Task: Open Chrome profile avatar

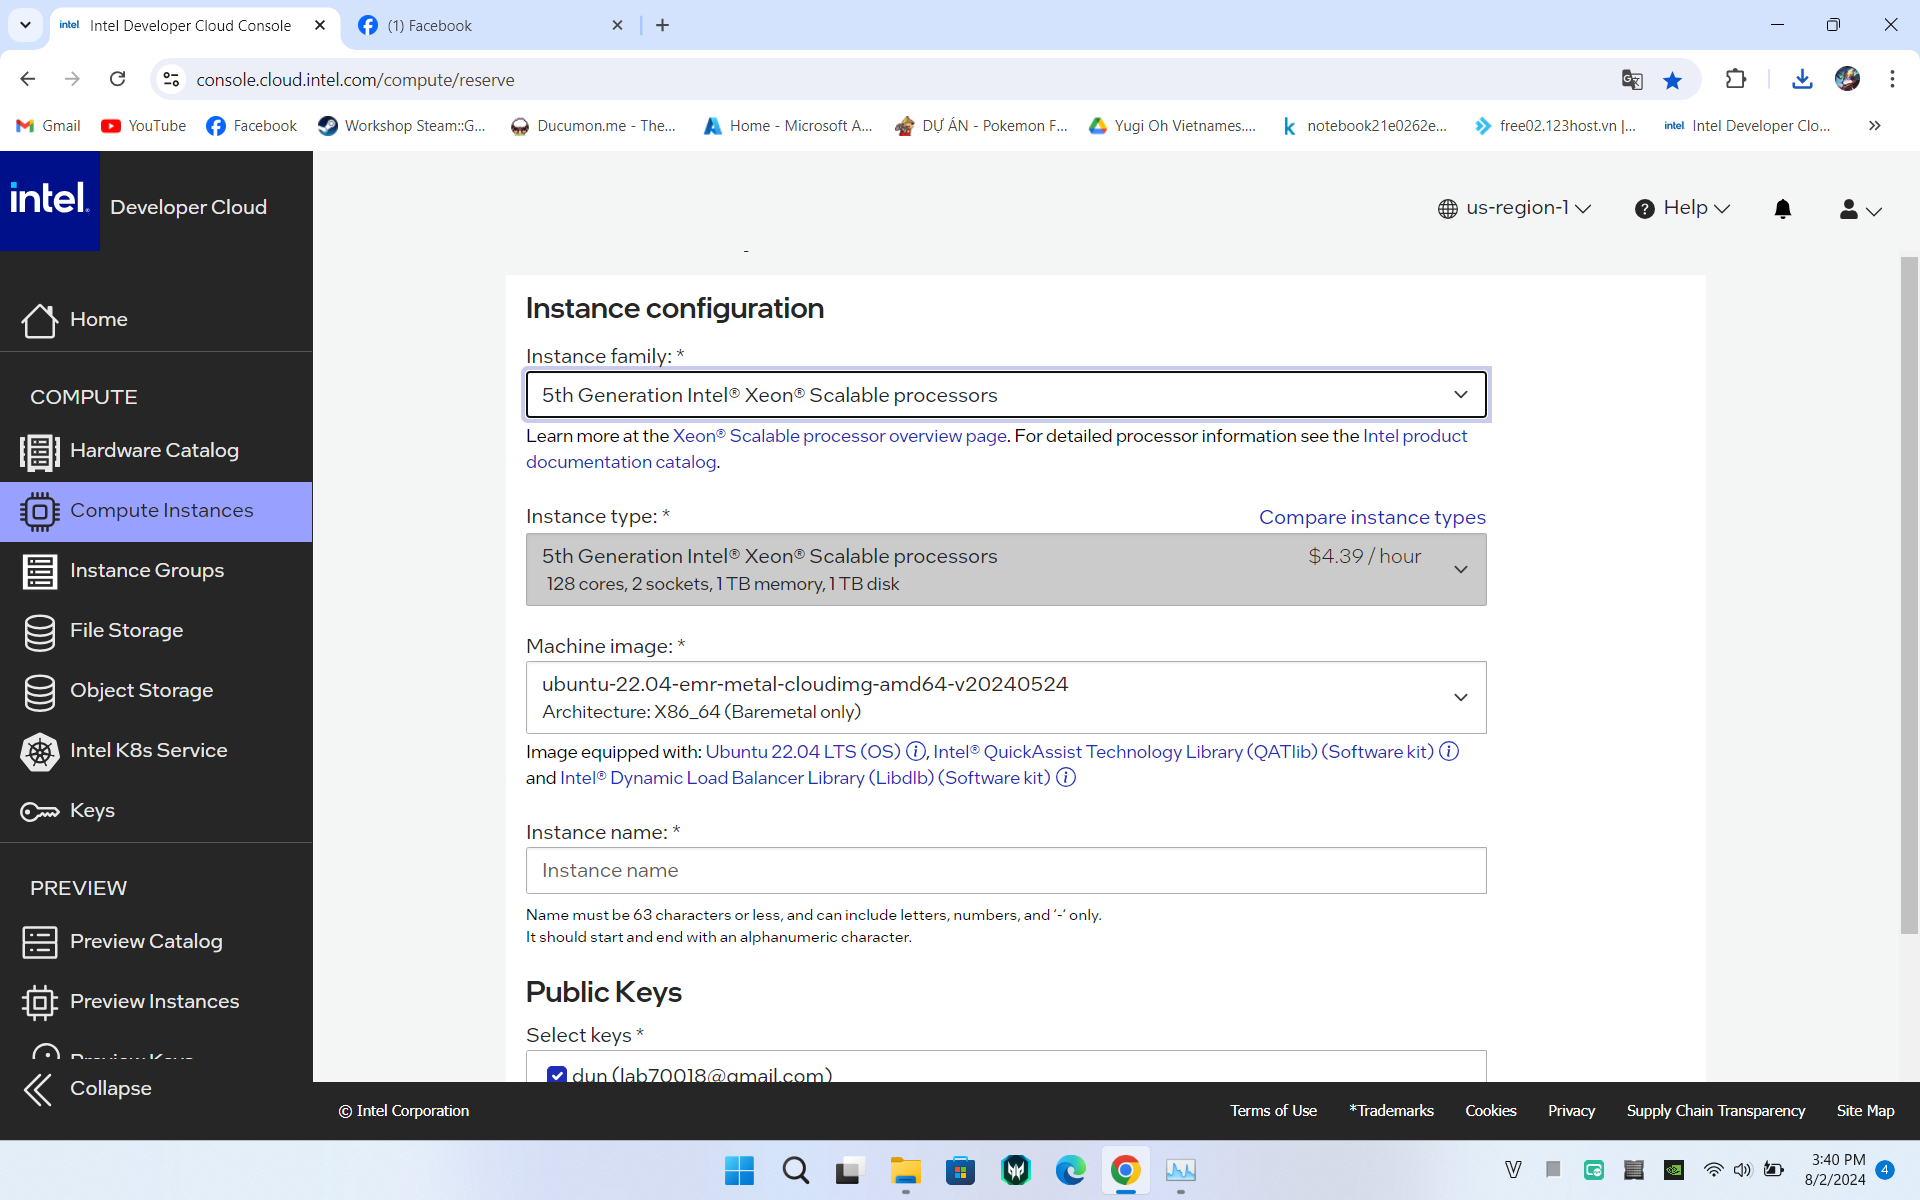Action: click(x=1847, y=79)
